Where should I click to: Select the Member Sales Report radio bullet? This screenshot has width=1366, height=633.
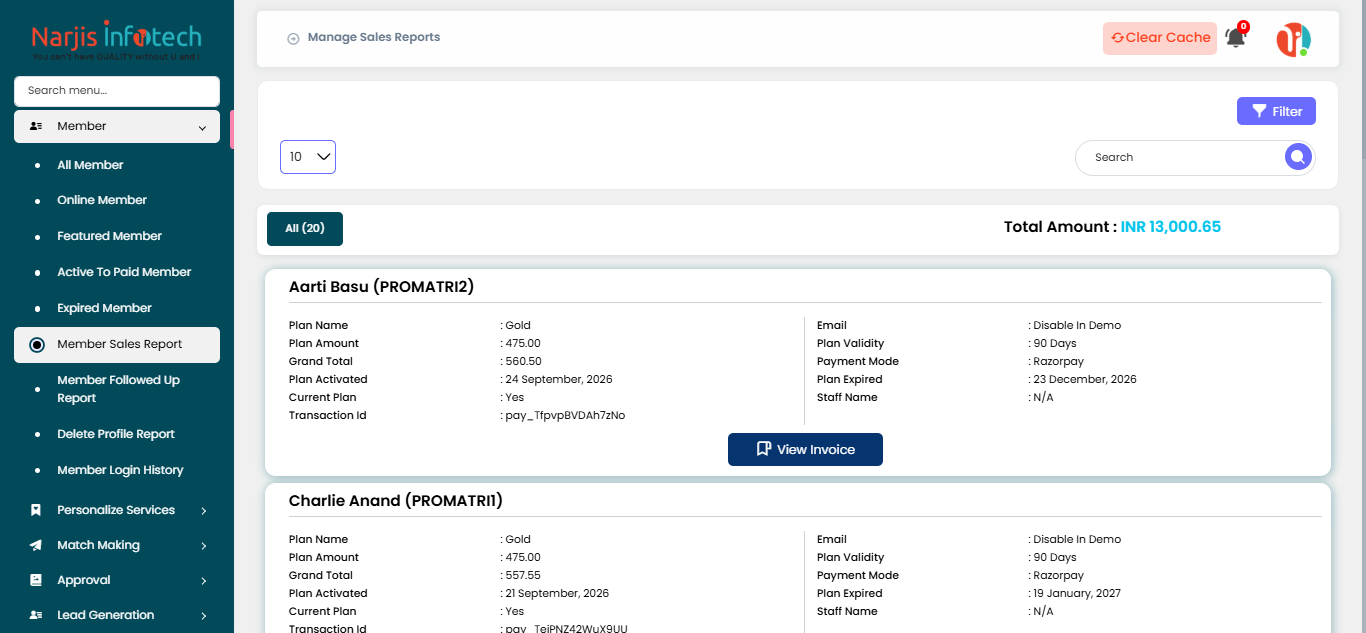pos(37,344)
